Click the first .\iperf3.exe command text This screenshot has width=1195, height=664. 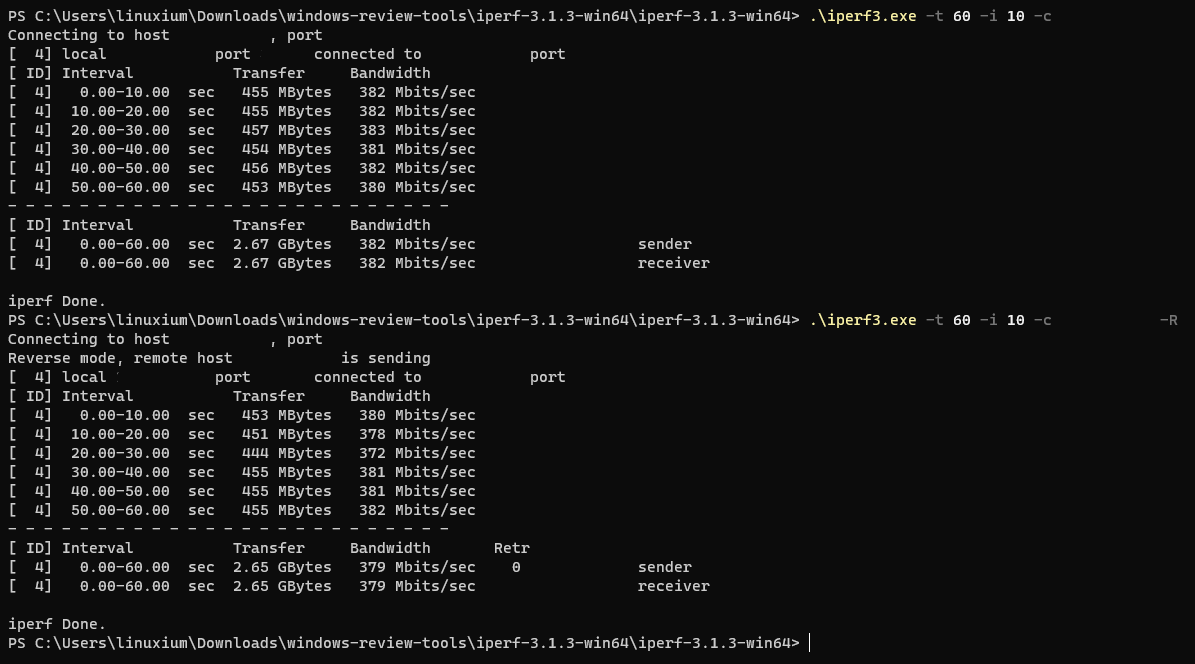[863, 16]
